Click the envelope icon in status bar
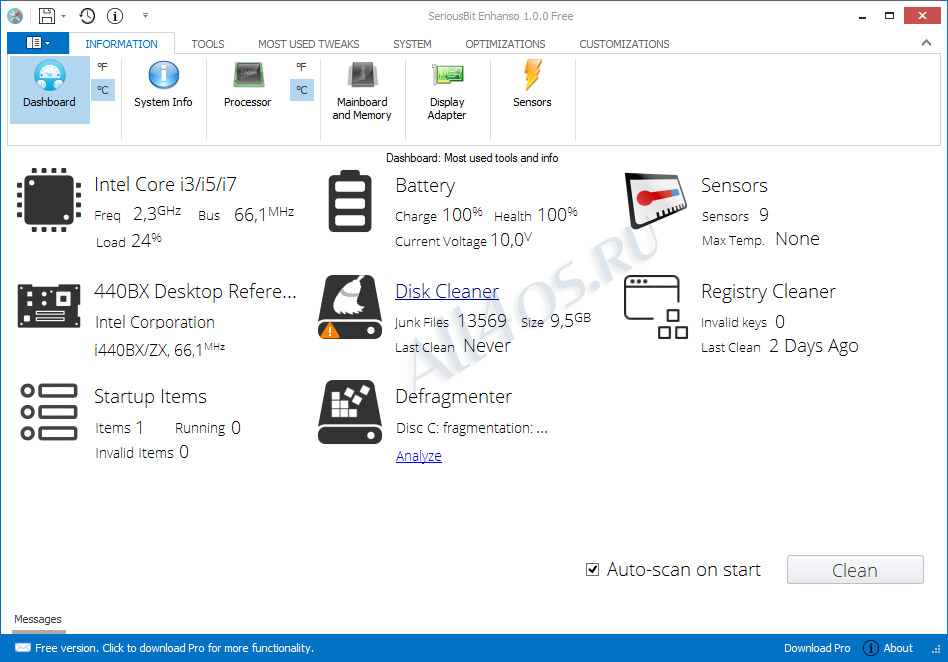The image size is (948, 662). click(22, 648)
